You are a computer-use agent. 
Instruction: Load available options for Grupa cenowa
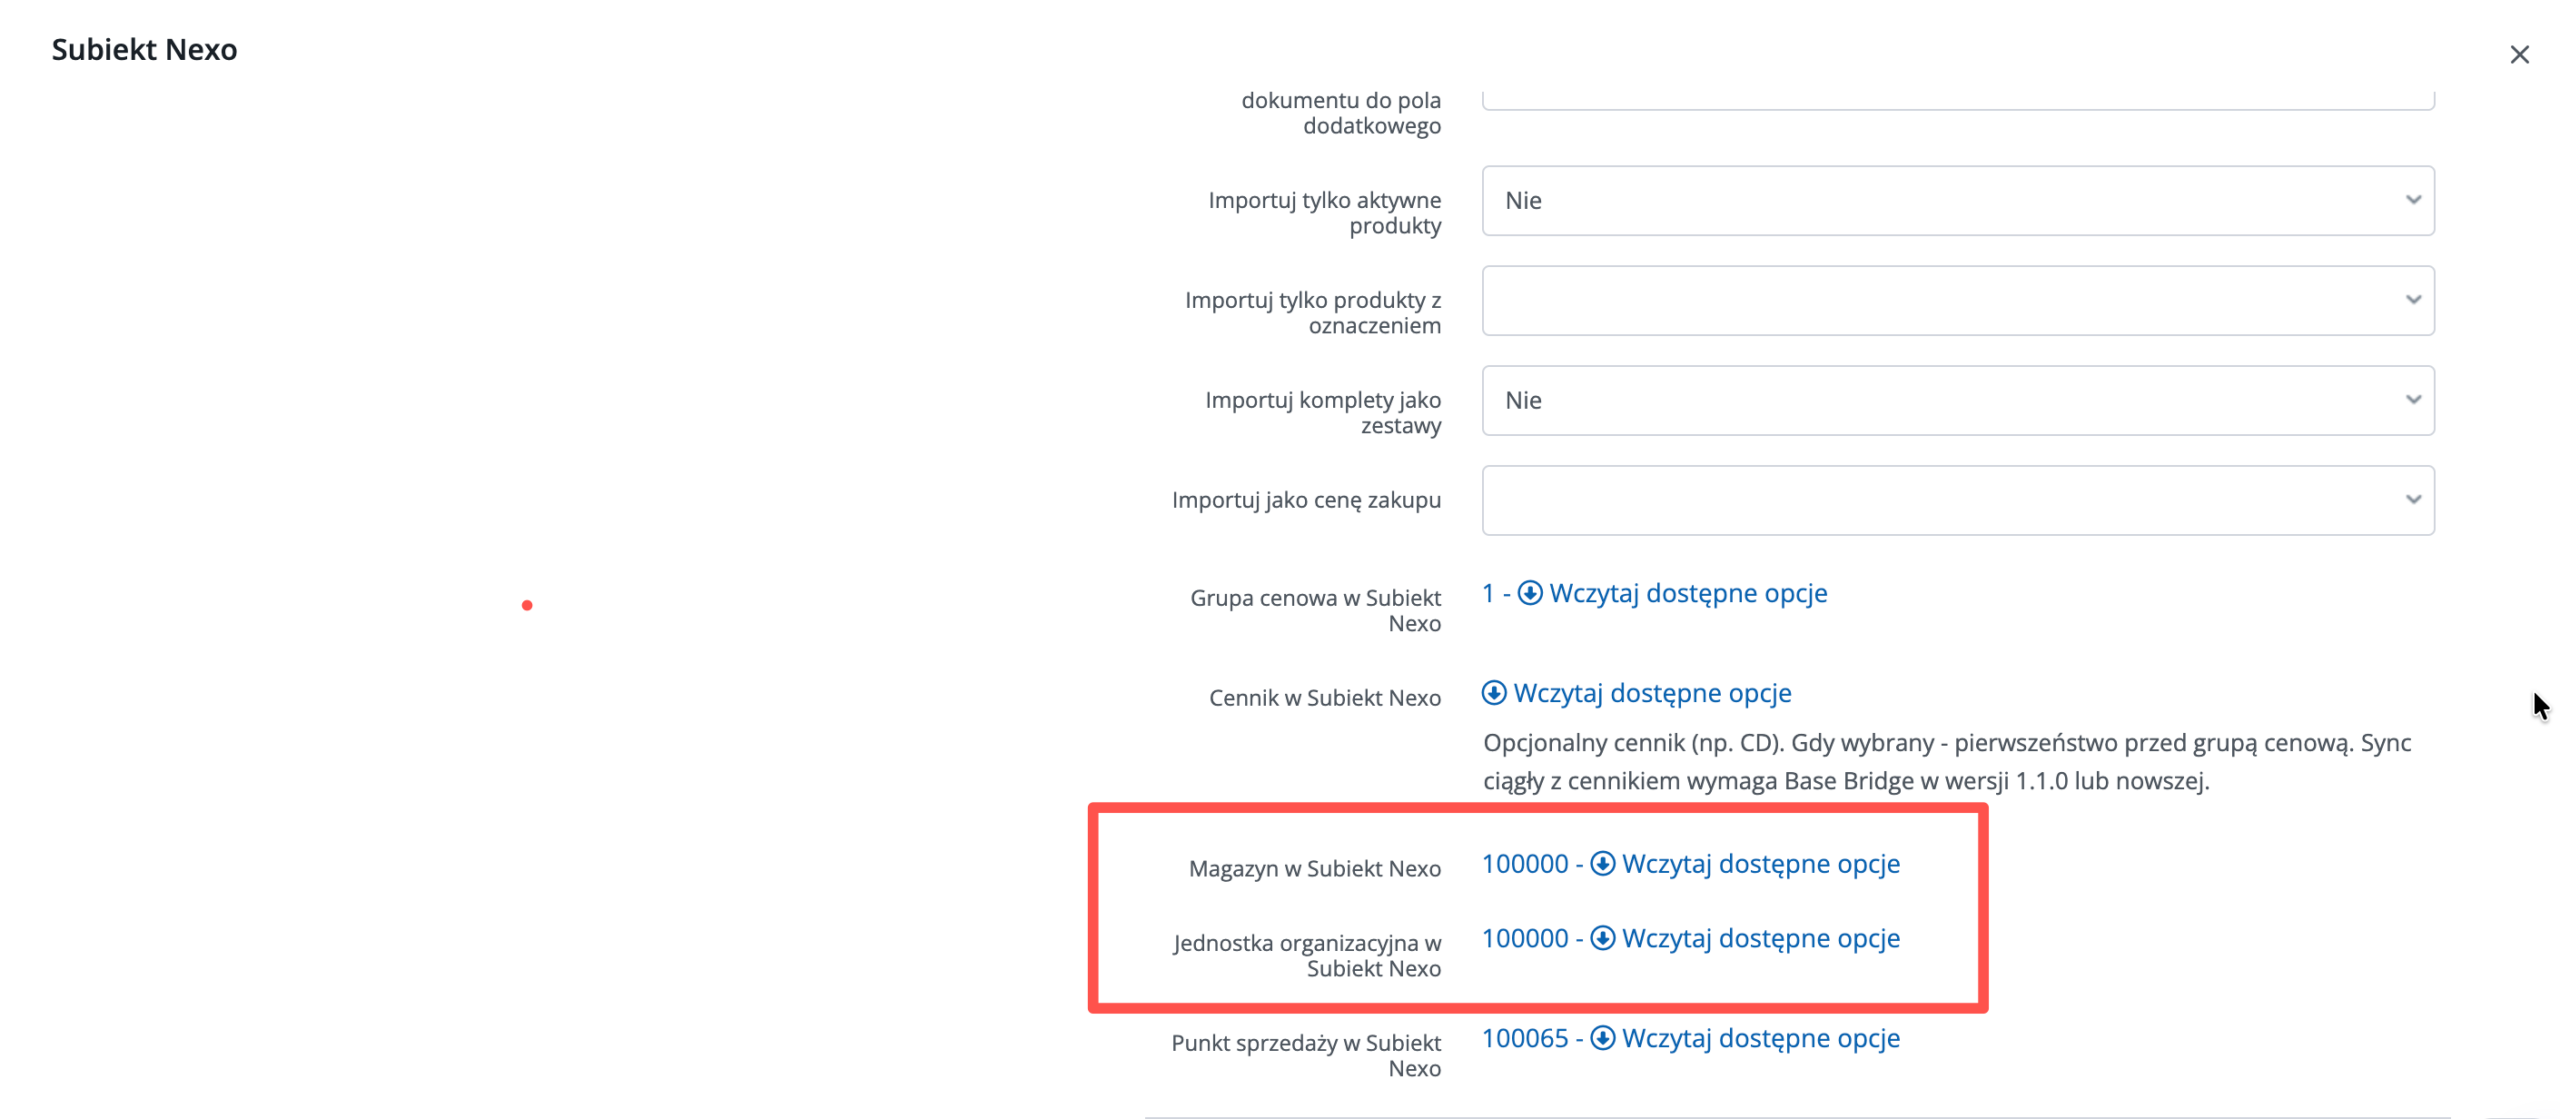click(1688, 594)
